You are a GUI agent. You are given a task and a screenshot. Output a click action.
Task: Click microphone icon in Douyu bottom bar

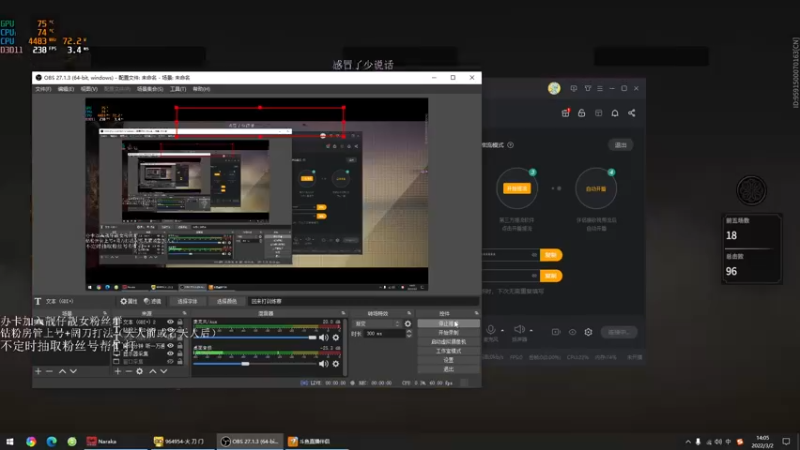pos(490,330)
